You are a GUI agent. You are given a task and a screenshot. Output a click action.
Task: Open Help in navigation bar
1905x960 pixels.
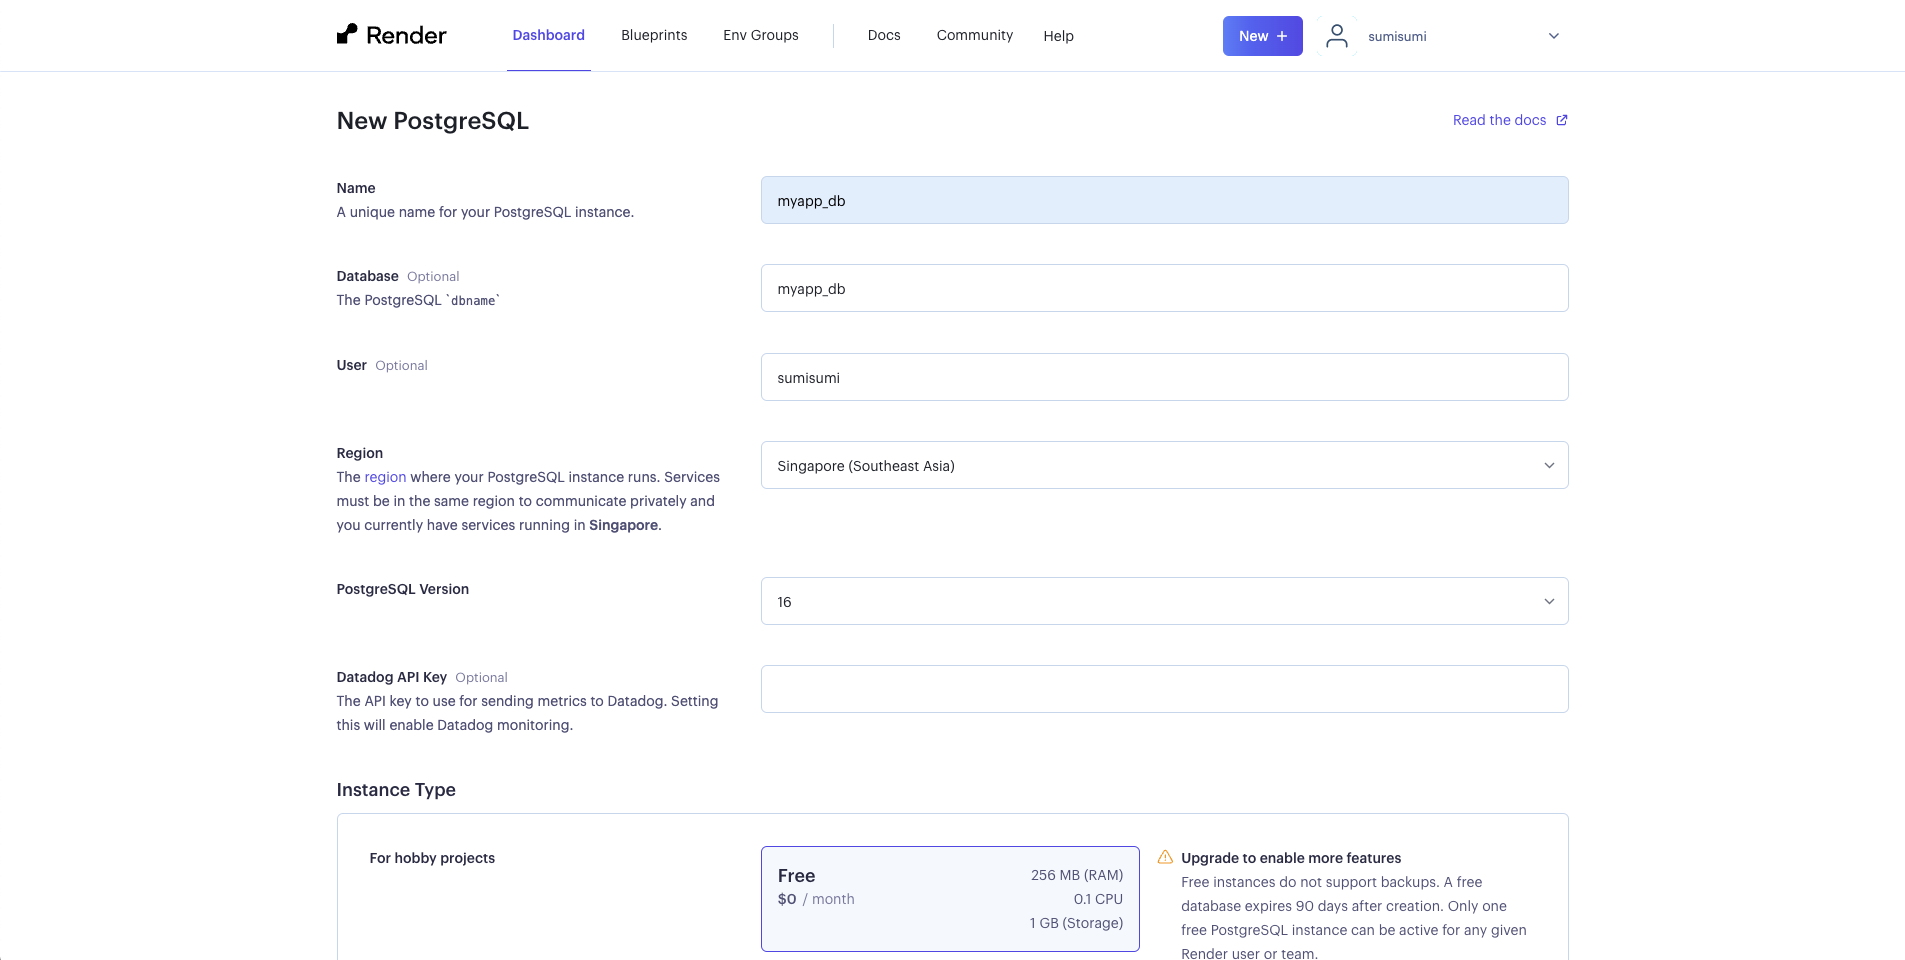pos(1059,36)
